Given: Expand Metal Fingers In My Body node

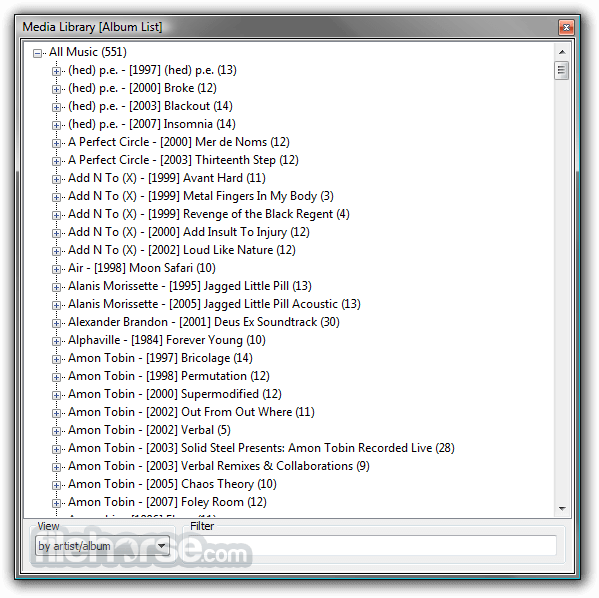Looking at the screenshot, I should pyautogui.click(x=56, y=197).
